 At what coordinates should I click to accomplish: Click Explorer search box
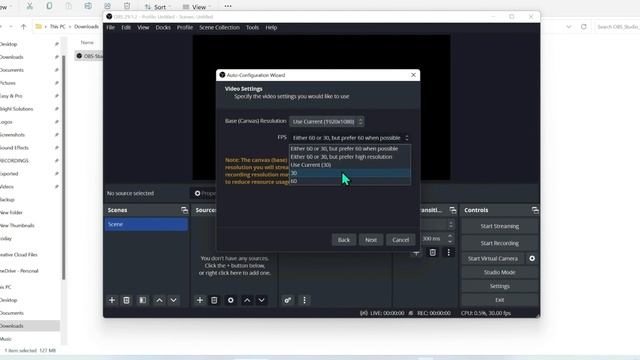coord(618,27)
